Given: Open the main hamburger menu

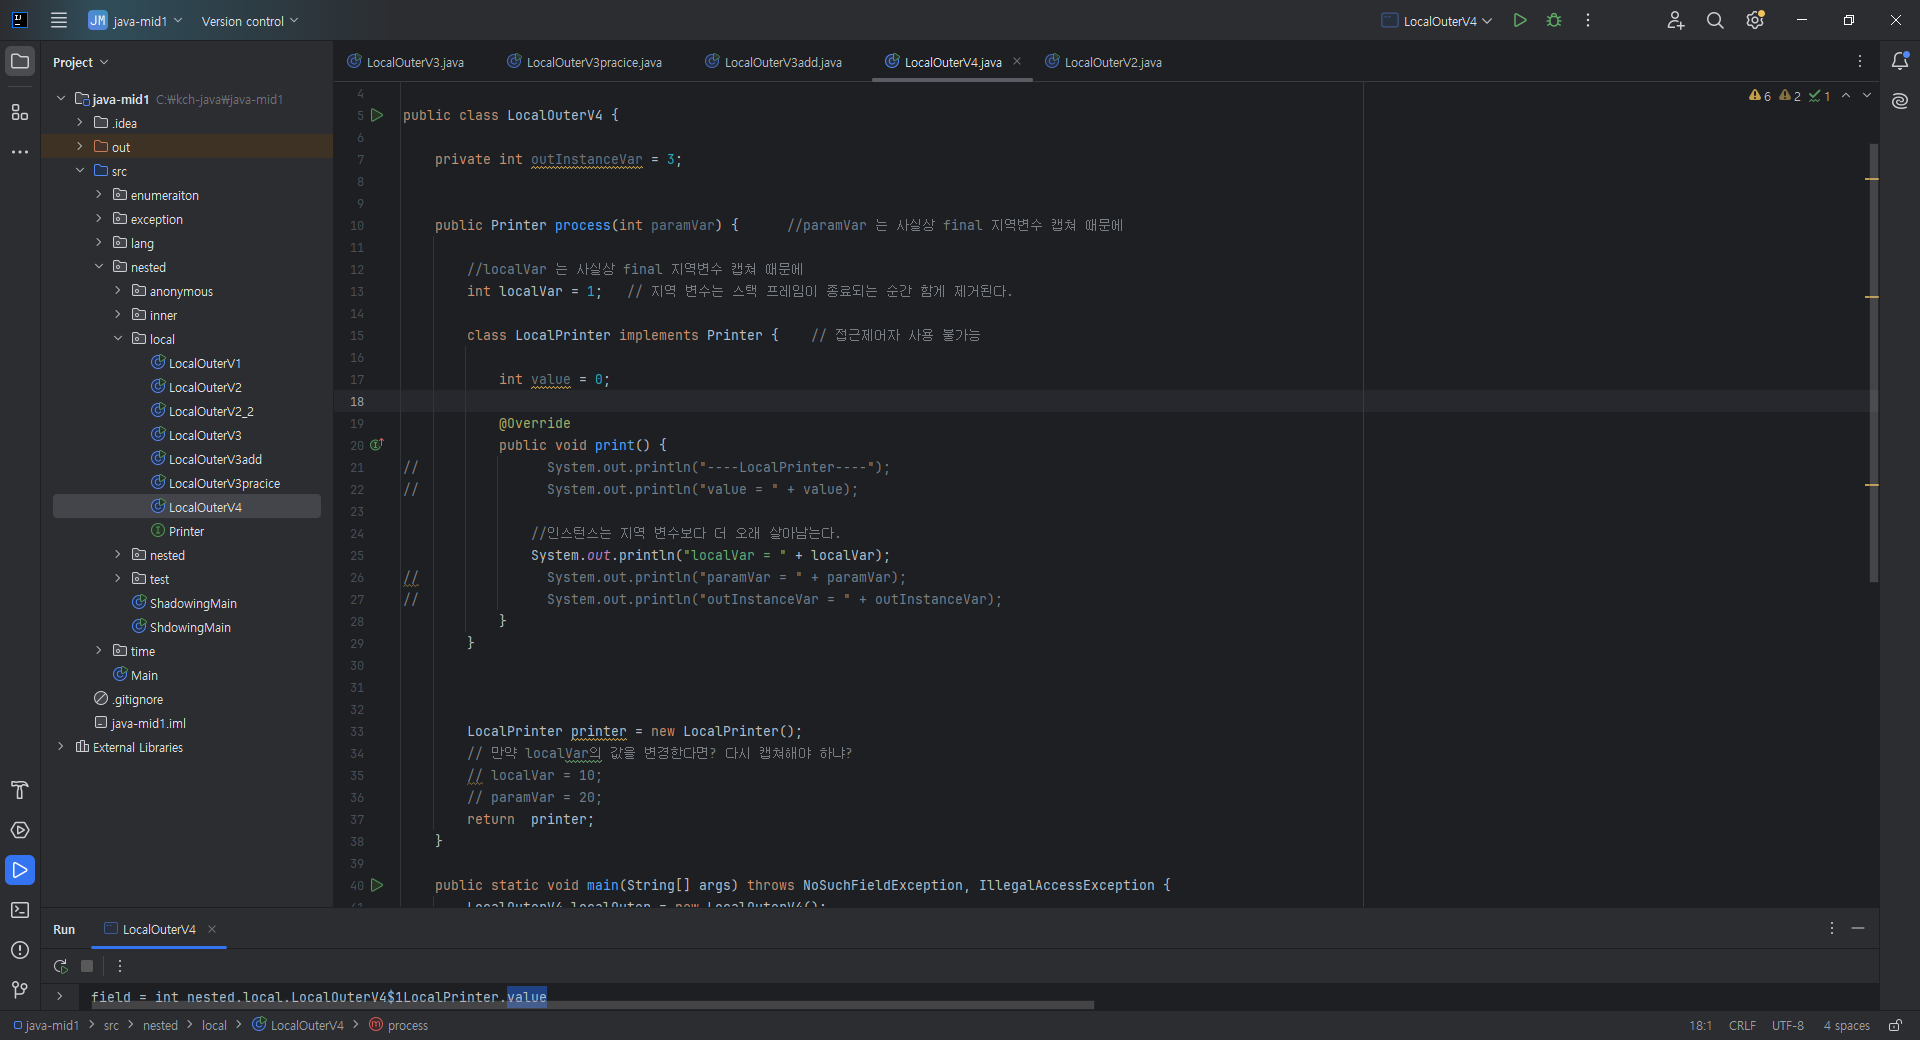Looking at the screenshot, I should pos(59,20).
